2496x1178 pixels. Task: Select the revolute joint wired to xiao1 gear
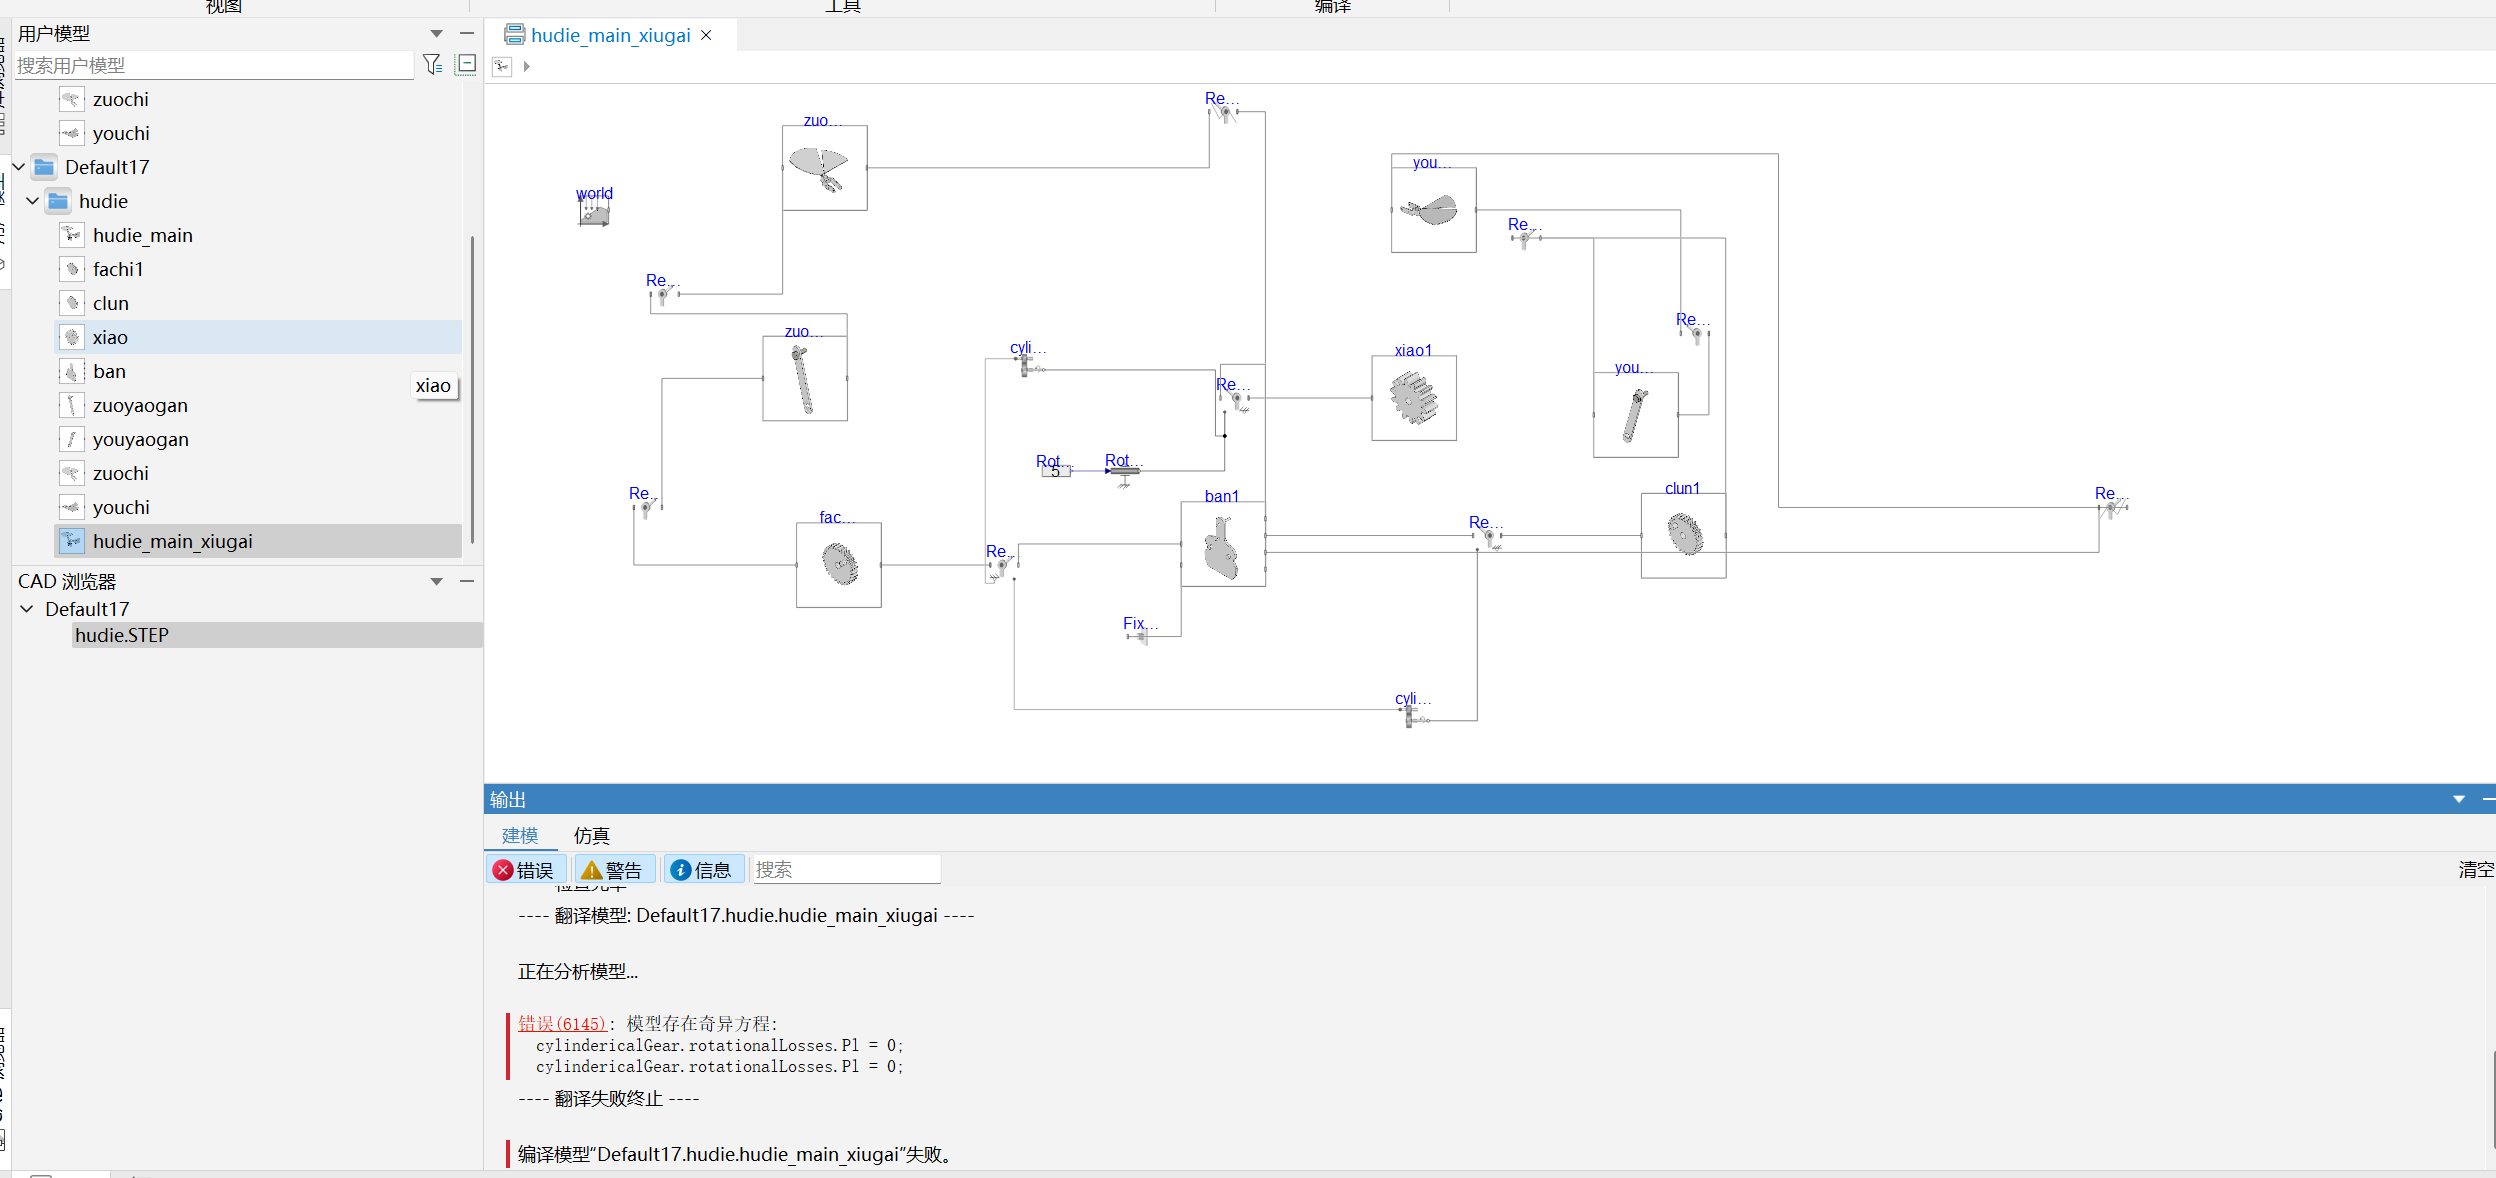pyautogui.click(x=1236, y=399)
